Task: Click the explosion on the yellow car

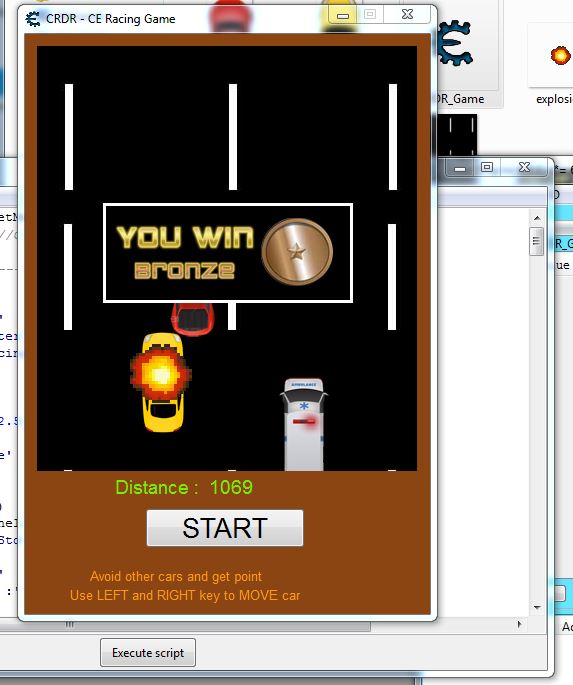Action: (x=161, y=374)
